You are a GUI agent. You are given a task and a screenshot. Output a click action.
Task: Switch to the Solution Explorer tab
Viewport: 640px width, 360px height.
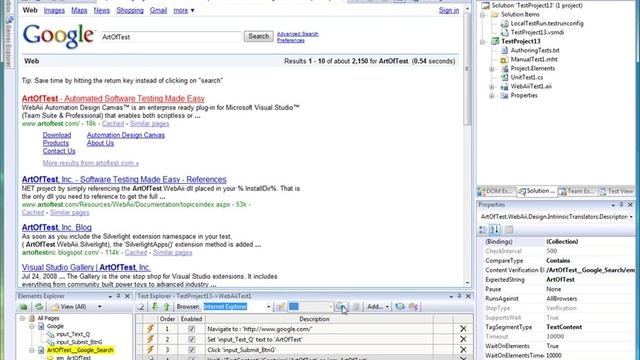coord(537,191)
